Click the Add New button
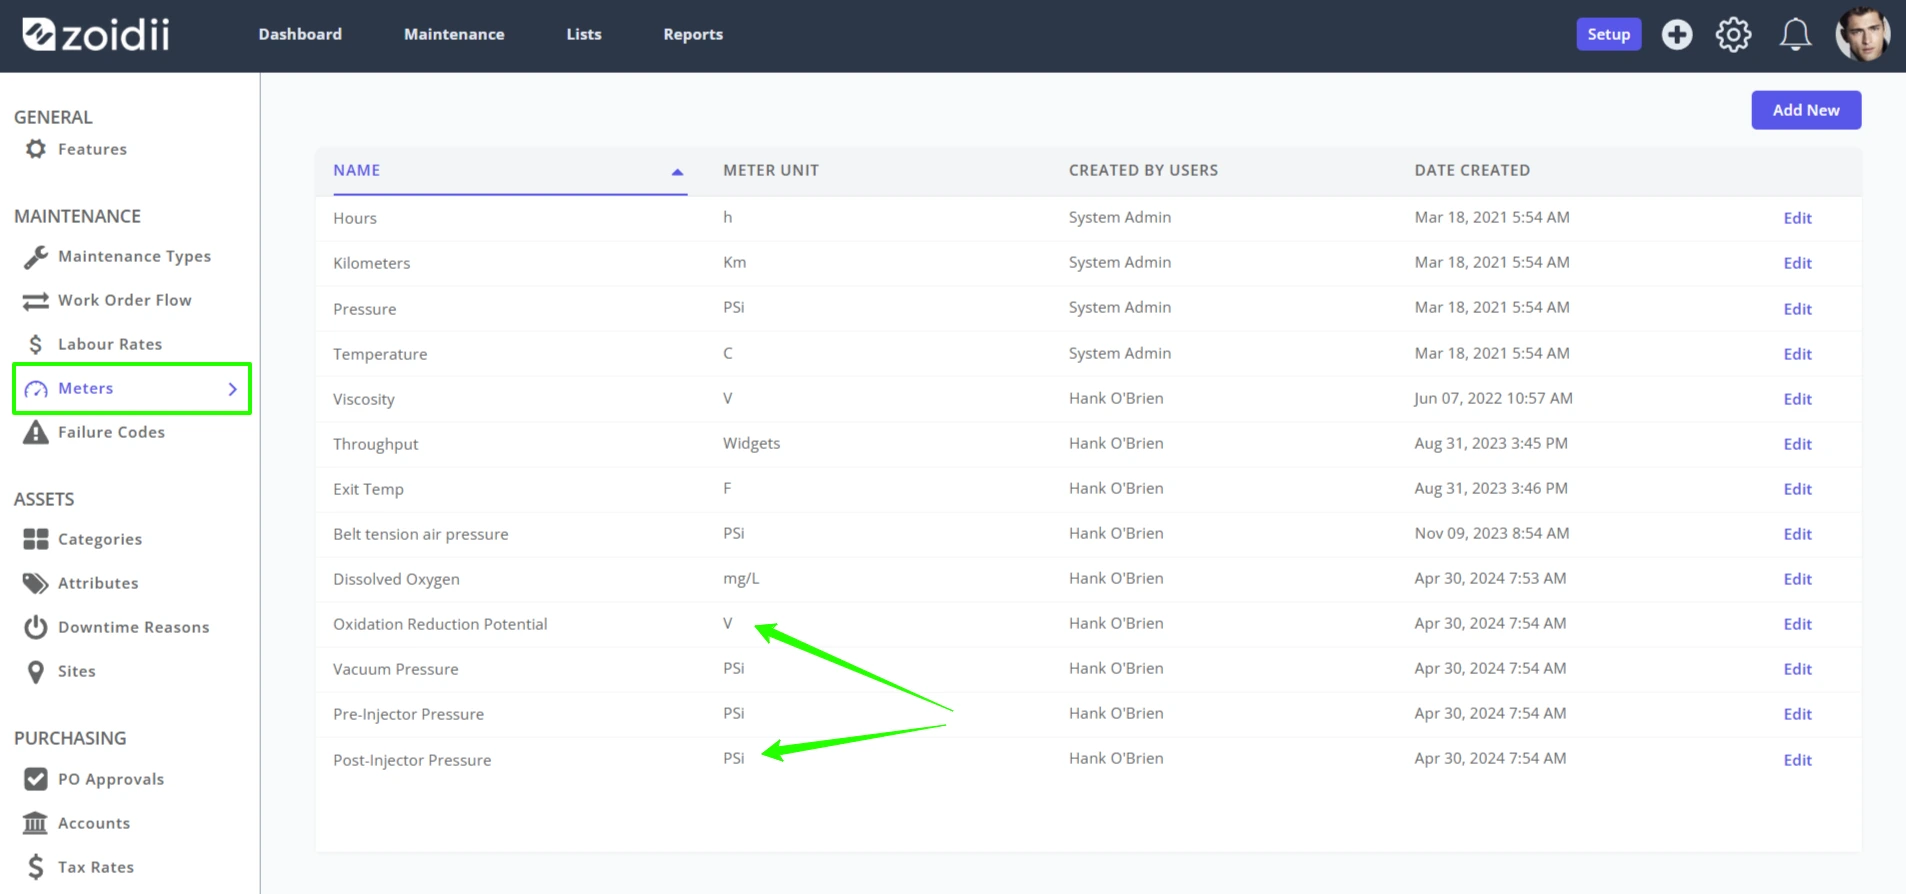The height and width of the screenshot is (894, 1906). (x=1806, y=110)
